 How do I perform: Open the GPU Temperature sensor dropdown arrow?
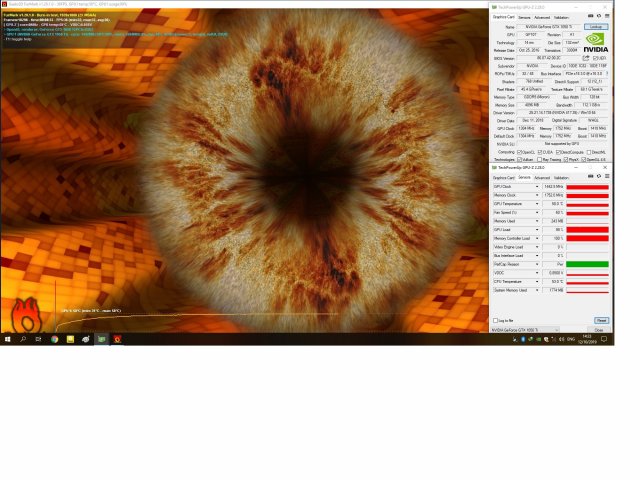[x=537, y=204]
